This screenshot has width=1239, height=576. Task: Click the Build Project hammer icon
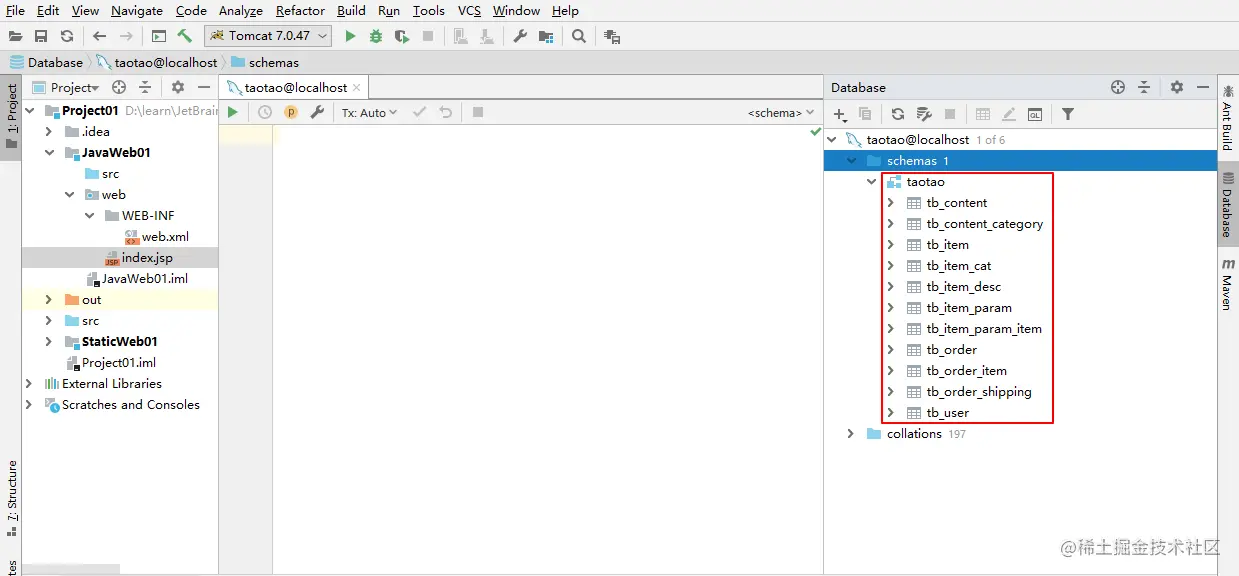click(x=185, y=36)
